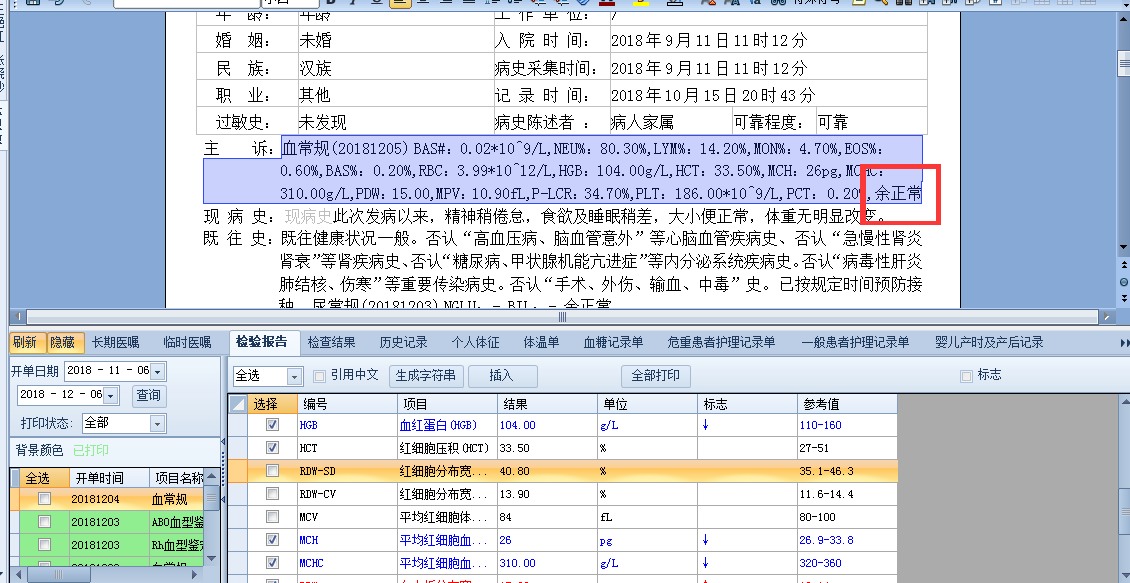This screenshot has height=583, width=1130.
Task: Open the 历史记录 tab
Action: pyautogui.click(x=404, y=342)
